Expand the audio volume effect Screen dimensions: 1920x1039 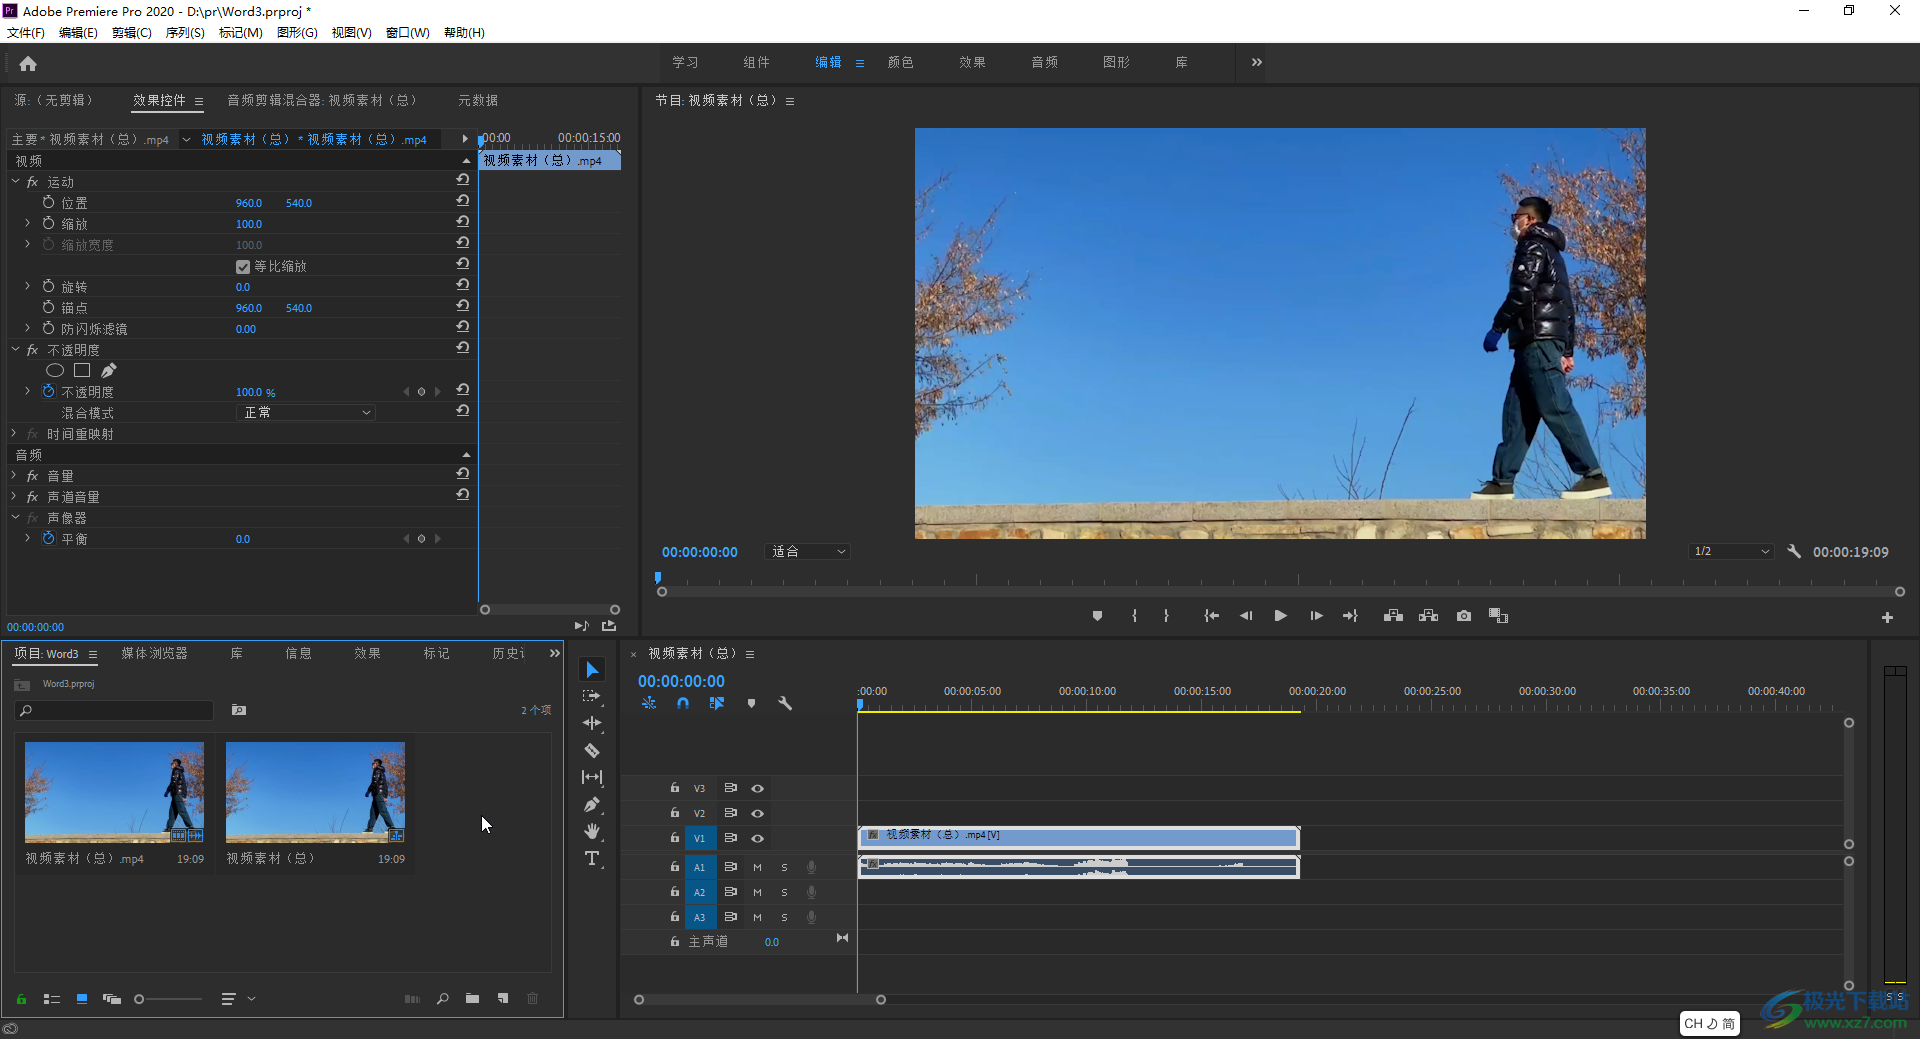[x=15, y=475]
